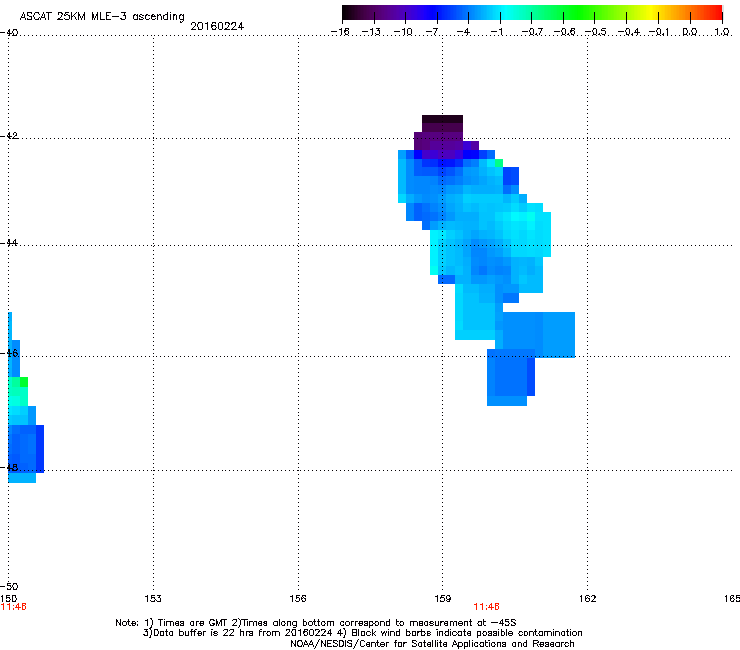Click the longitude label '162'

[x=588, y=599]
